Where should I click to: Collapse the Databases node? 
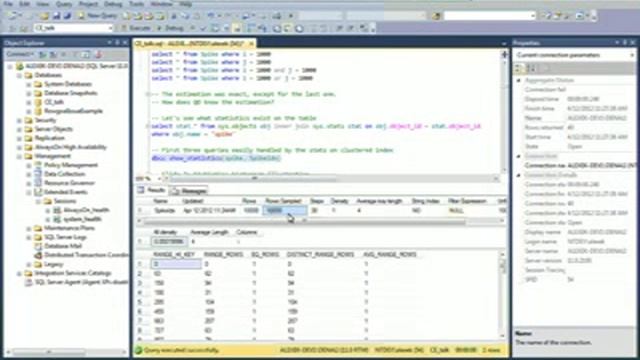pos(19,75)
